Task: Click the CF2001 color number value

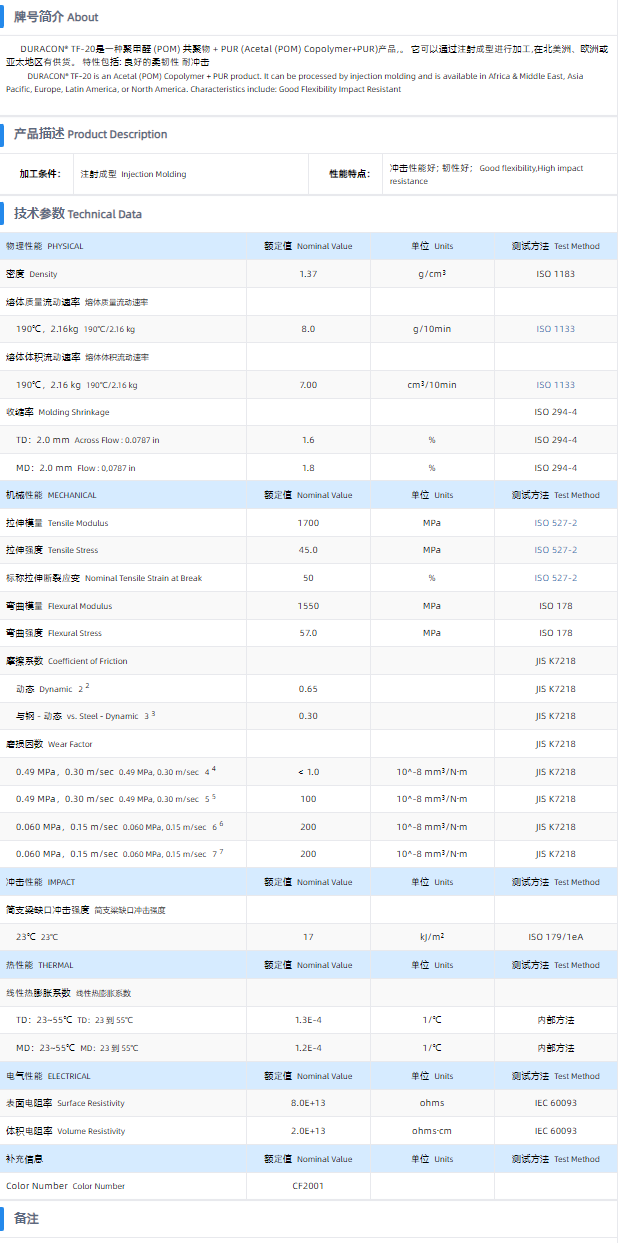Action: tap(308, 1186)
